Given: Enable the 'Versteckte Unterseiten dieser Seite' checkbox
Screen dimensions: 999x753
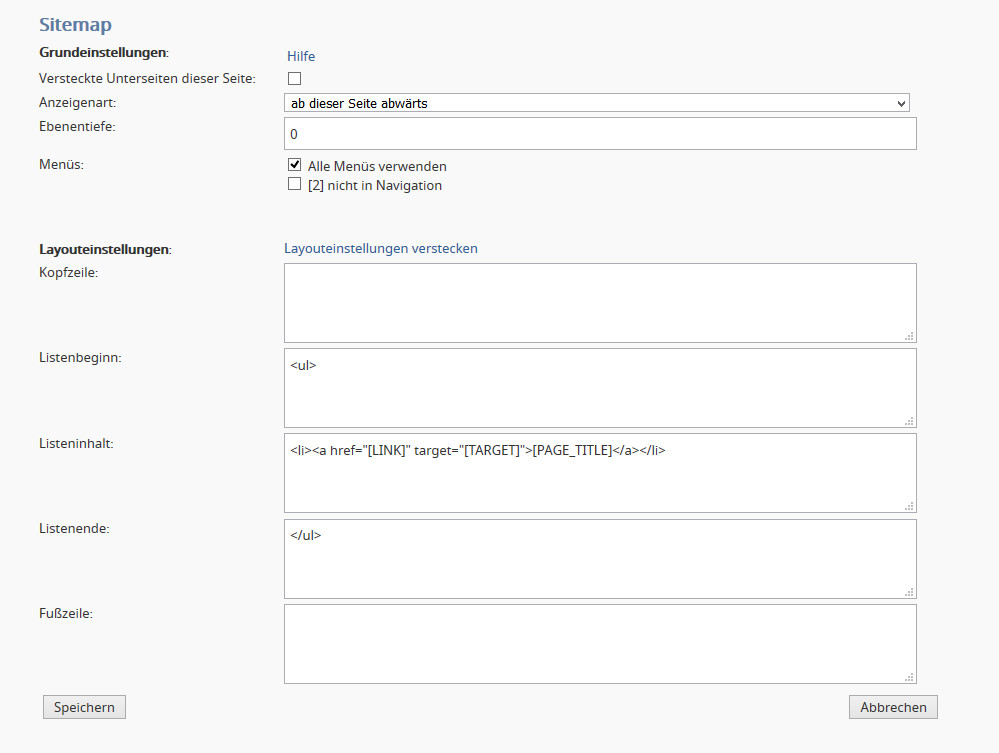Looking at the screenshot, I should 294,78.
